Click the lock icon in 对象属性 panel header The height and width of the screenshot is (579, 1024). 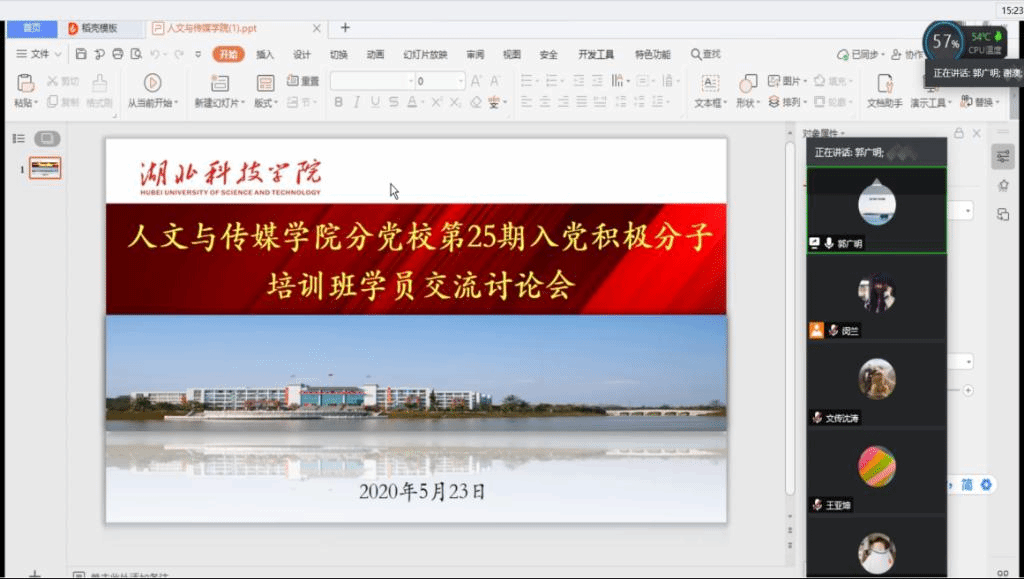coord(959,133)
